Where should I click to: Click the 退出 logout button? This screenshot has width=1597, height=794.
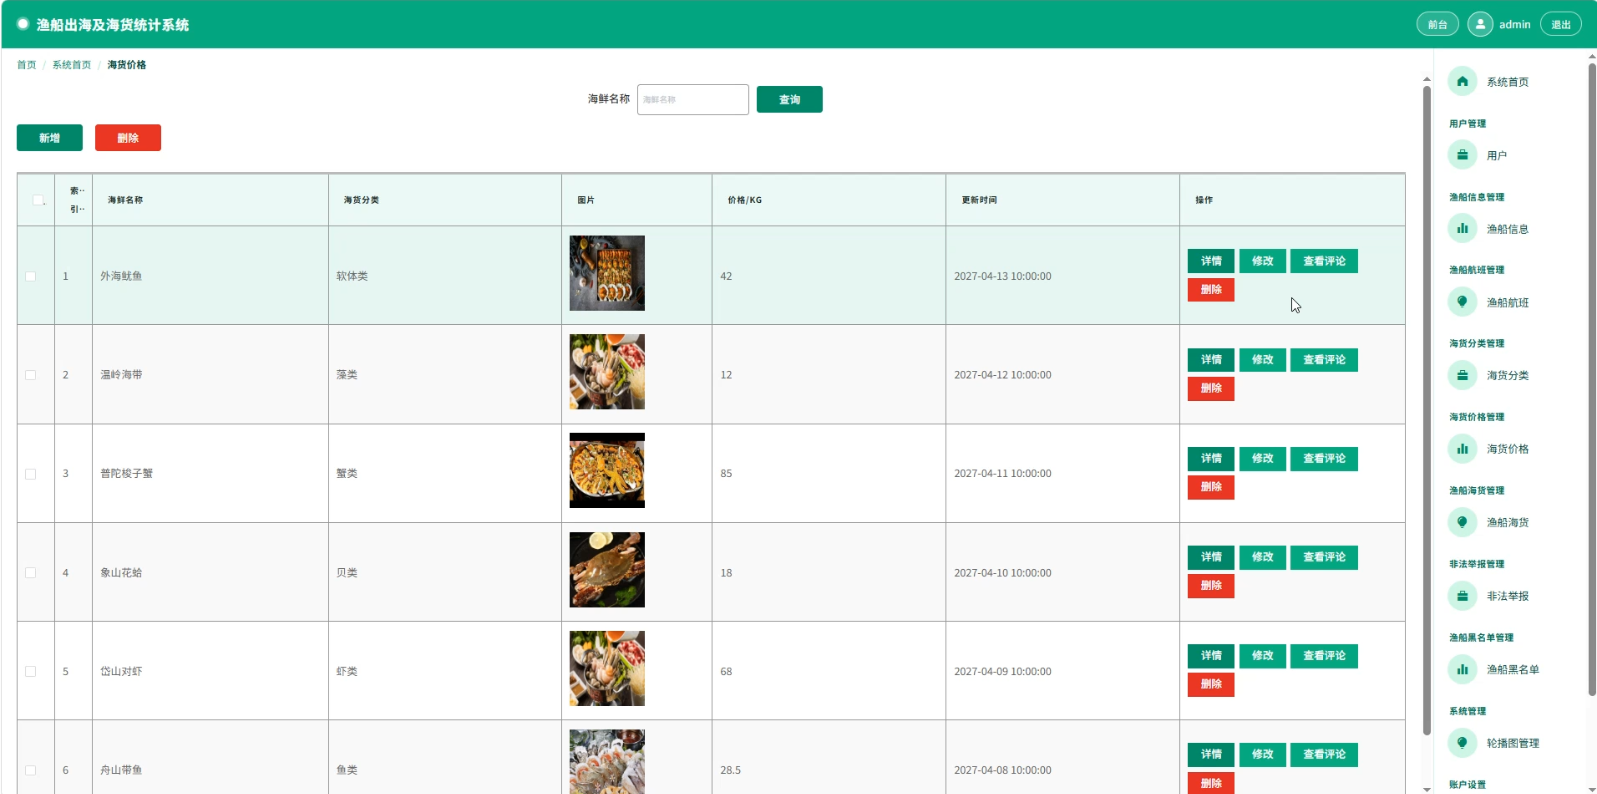pyautogui.click(x=1561, y=24)
